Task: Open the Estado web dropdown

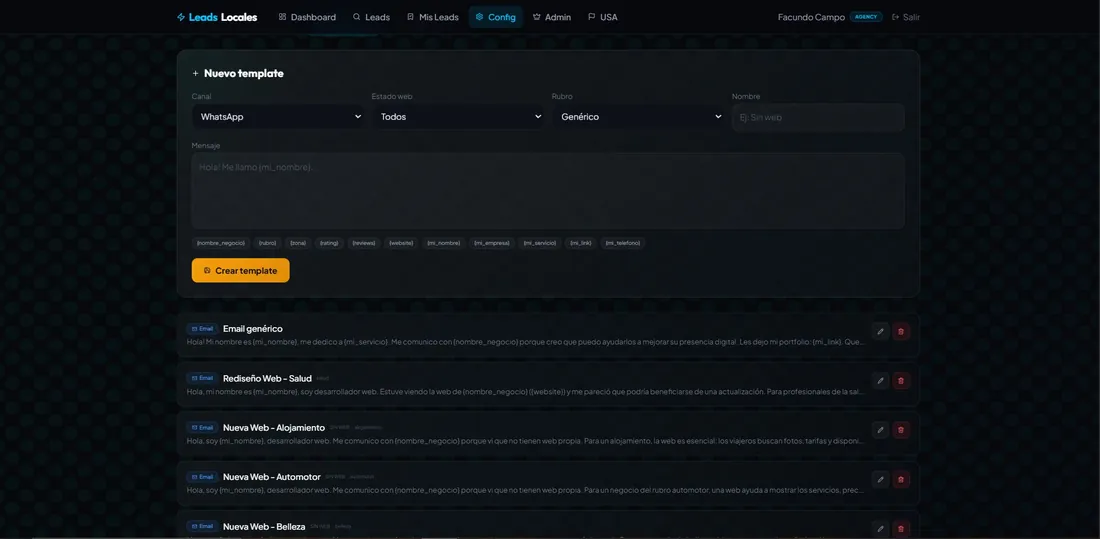Action: 458,117
